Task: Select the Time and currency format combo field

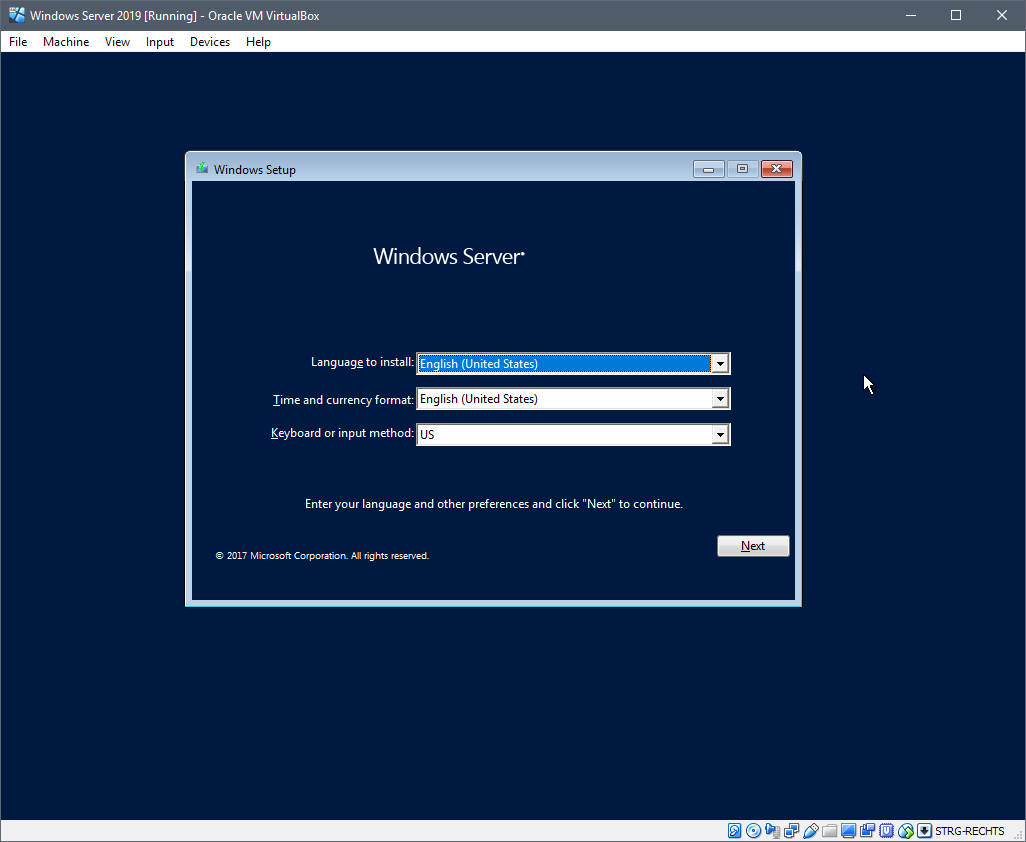Action: point(573,399)
